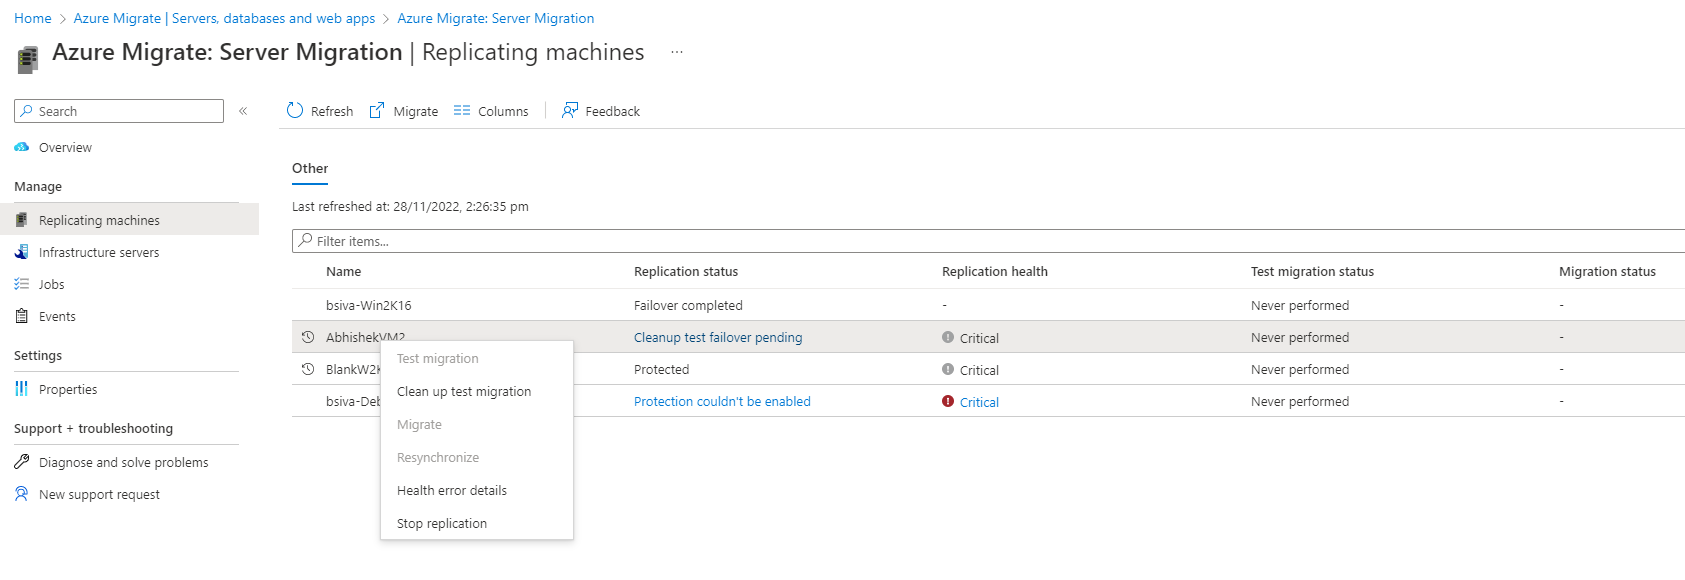This screenshot has width=1685, height=580.
Task: Choose Stop replication from context menu
Action: pyautogui.click(x=442, y=524)
